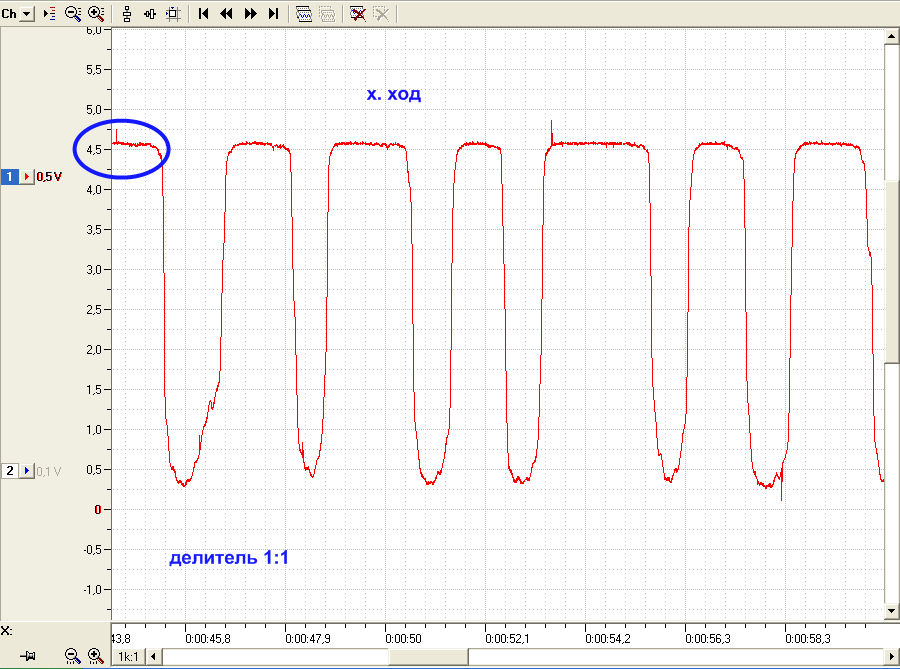Click the 0:00:58,3 time axis label
Image resolution: width=900 pixels, height=669 pixels.
pyautogui.click(x=808, y=639)
